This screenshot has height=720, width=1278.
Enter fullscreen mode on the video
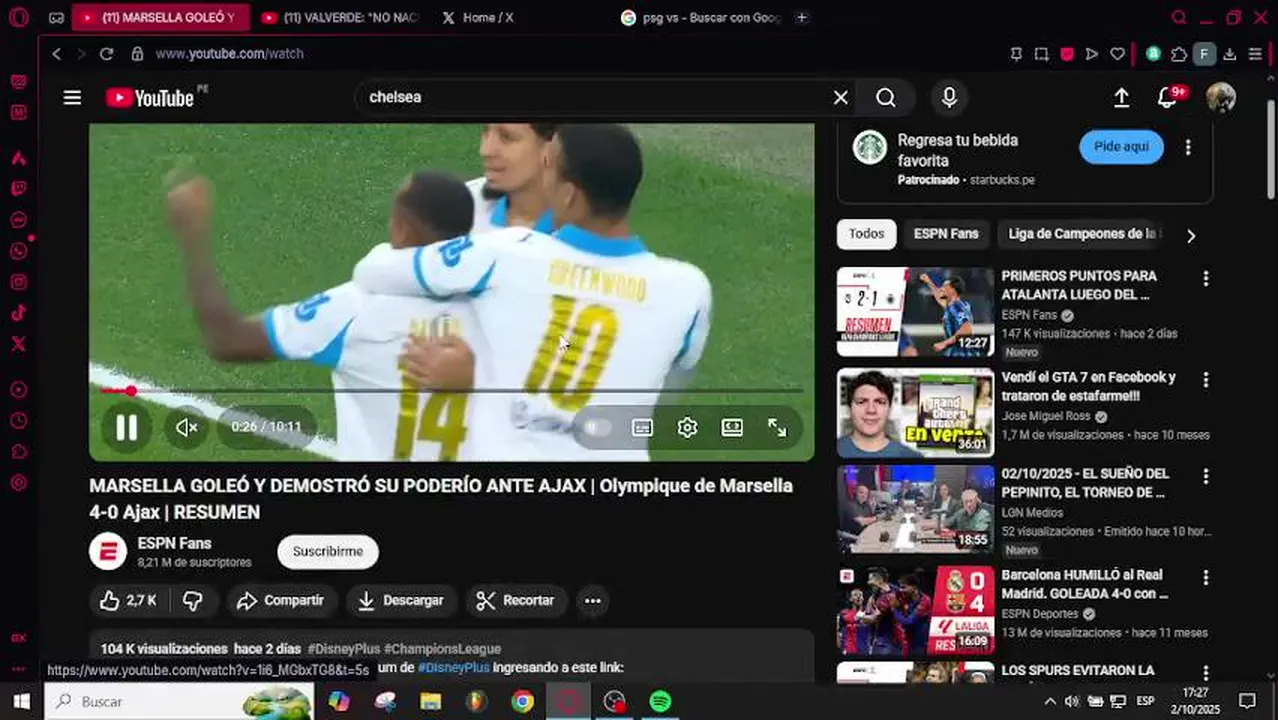[777, 428]
